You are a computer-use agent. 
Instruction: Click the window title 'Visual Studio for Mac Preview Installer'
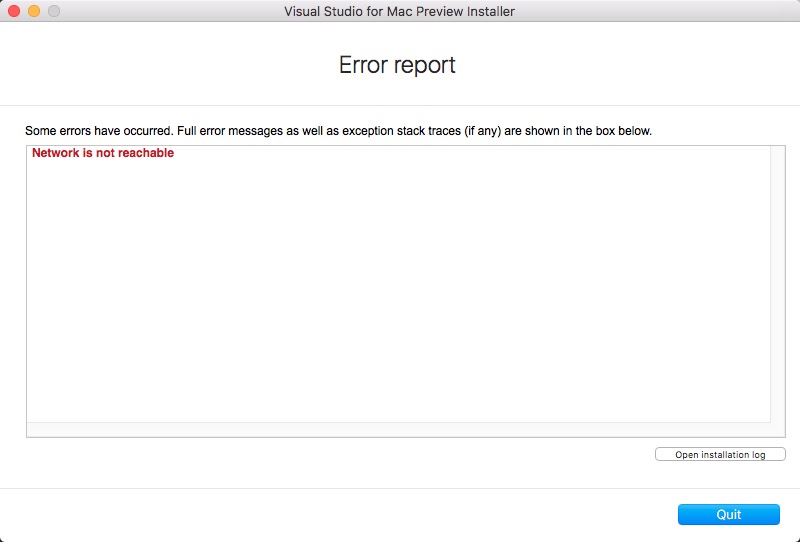(x=399, y=11)
